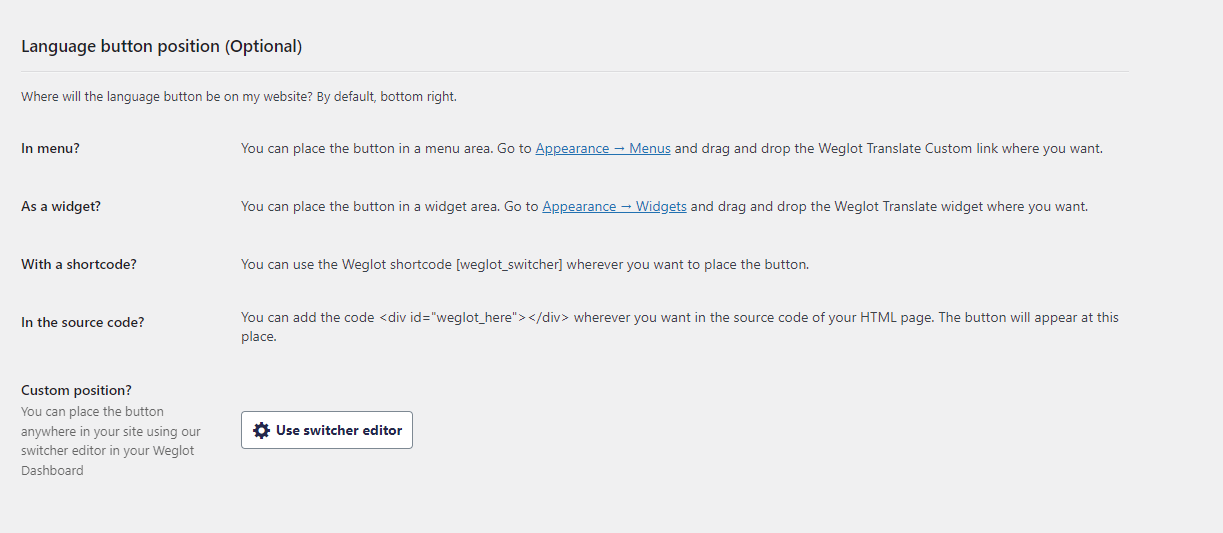Click the "Custom position?" label
Screen dimensions: 1223x533
76,390
